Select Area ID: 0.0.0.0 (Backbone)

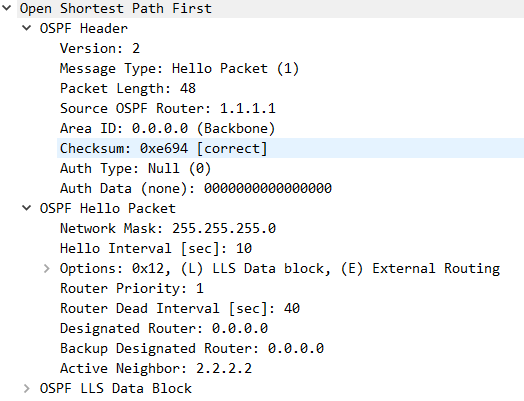coord(167,129)
